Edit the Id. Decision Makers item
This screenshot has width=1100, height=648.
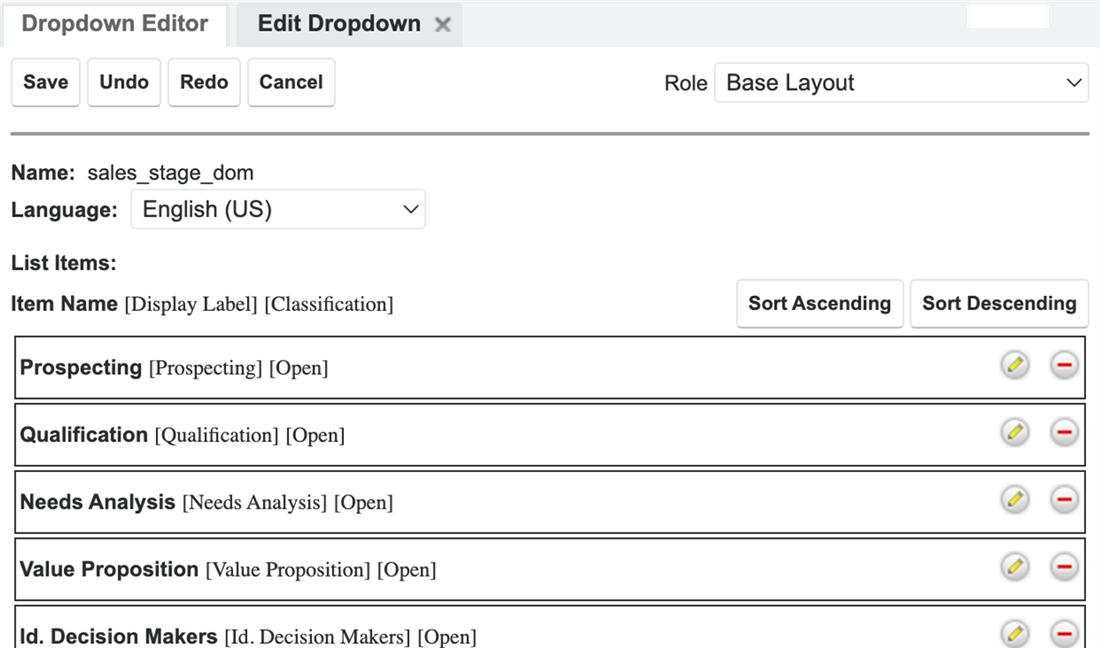[1014, 633]
